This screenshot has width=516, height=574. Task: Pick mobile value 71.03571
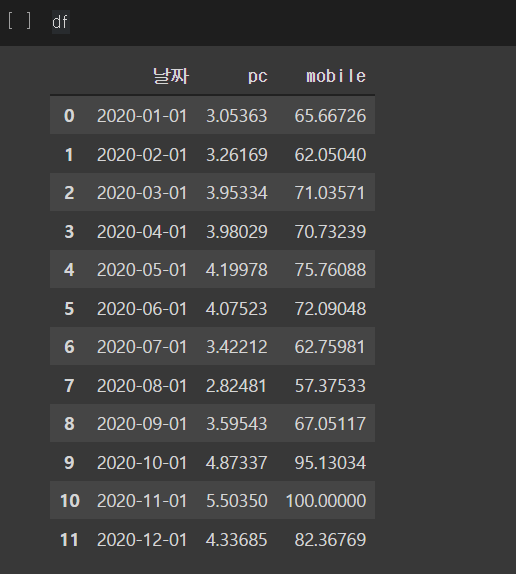(330, 193)
